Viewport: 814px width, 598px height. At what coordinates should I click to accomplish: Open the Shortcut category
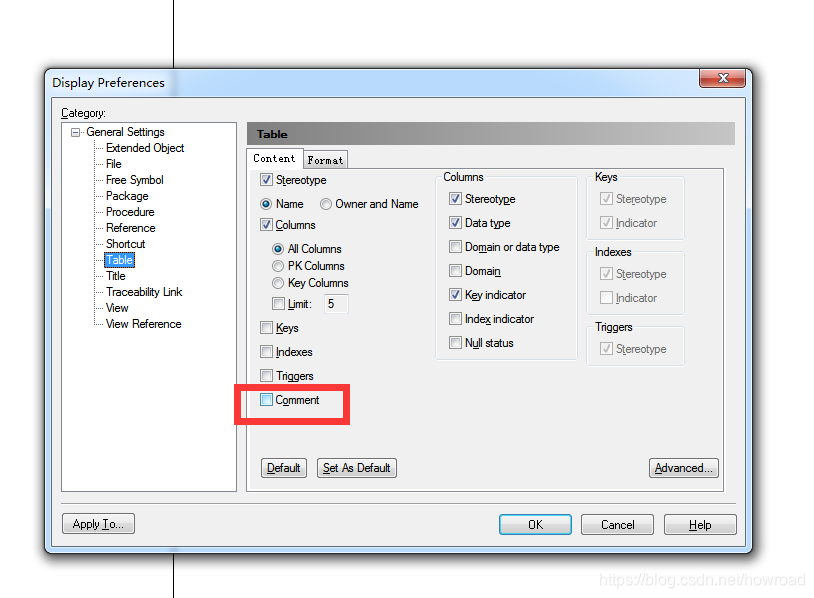(x=126, y=244)
